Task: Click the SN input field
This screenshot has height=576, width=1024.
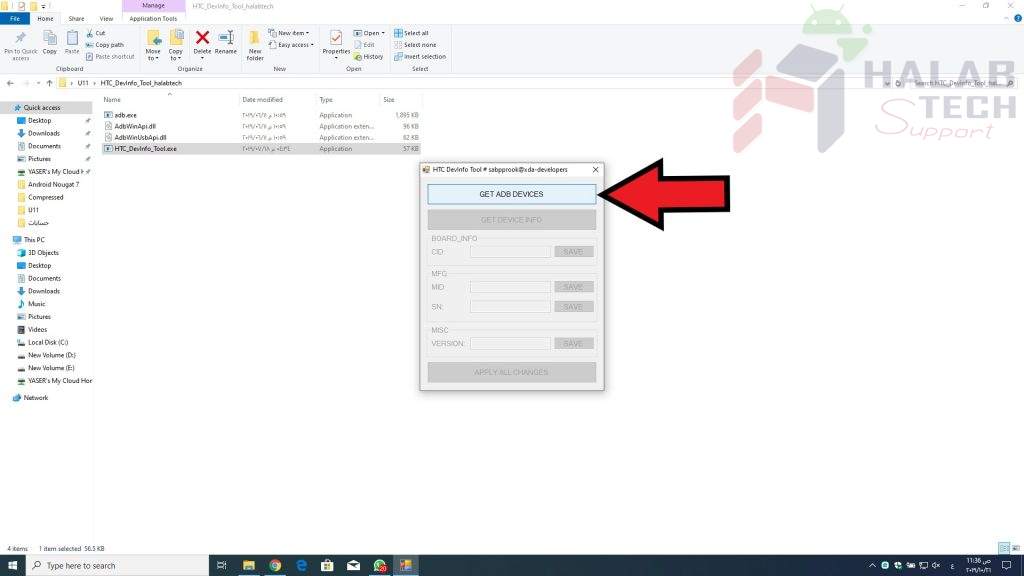Action: coord(510,306)
